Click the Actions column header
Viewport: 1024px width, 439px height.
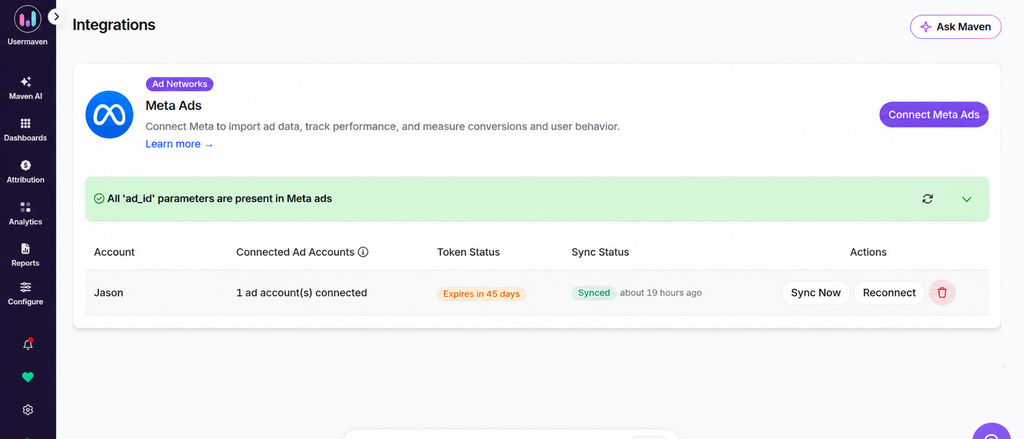click(868, 252)
